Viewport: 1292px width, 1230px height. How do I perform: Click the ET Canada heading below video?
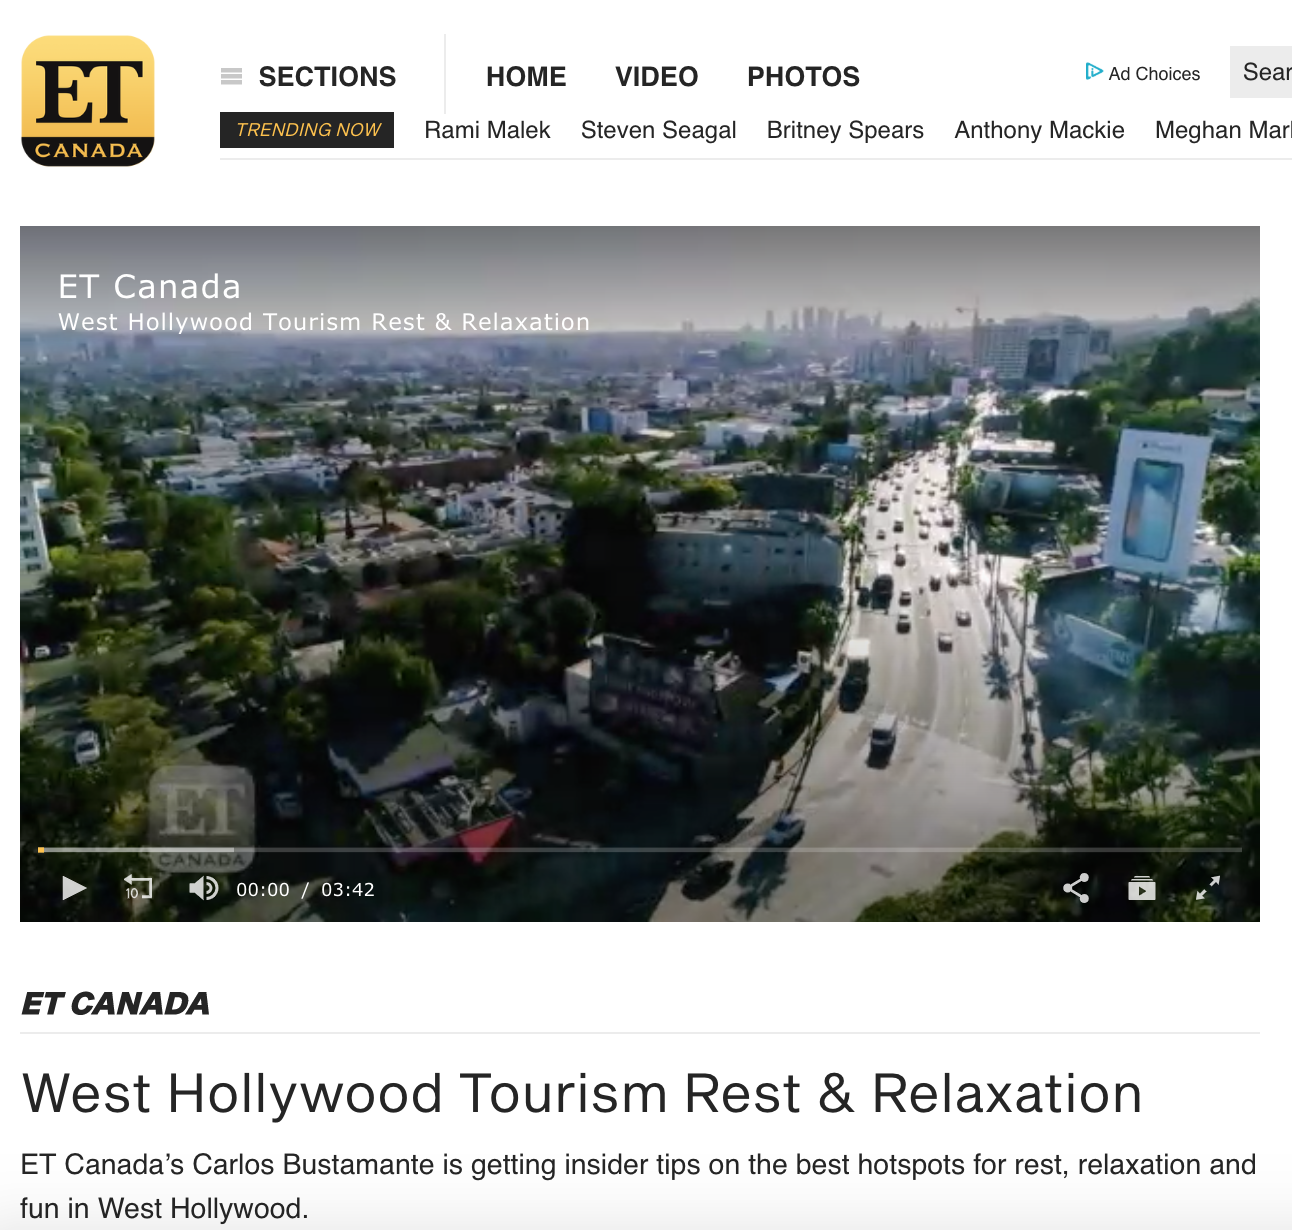115,1003
